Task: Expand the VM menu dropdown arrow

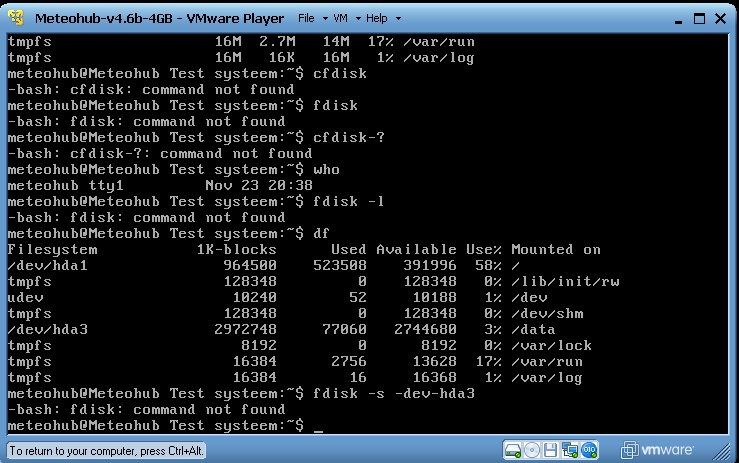Action: tap(358, 19)
